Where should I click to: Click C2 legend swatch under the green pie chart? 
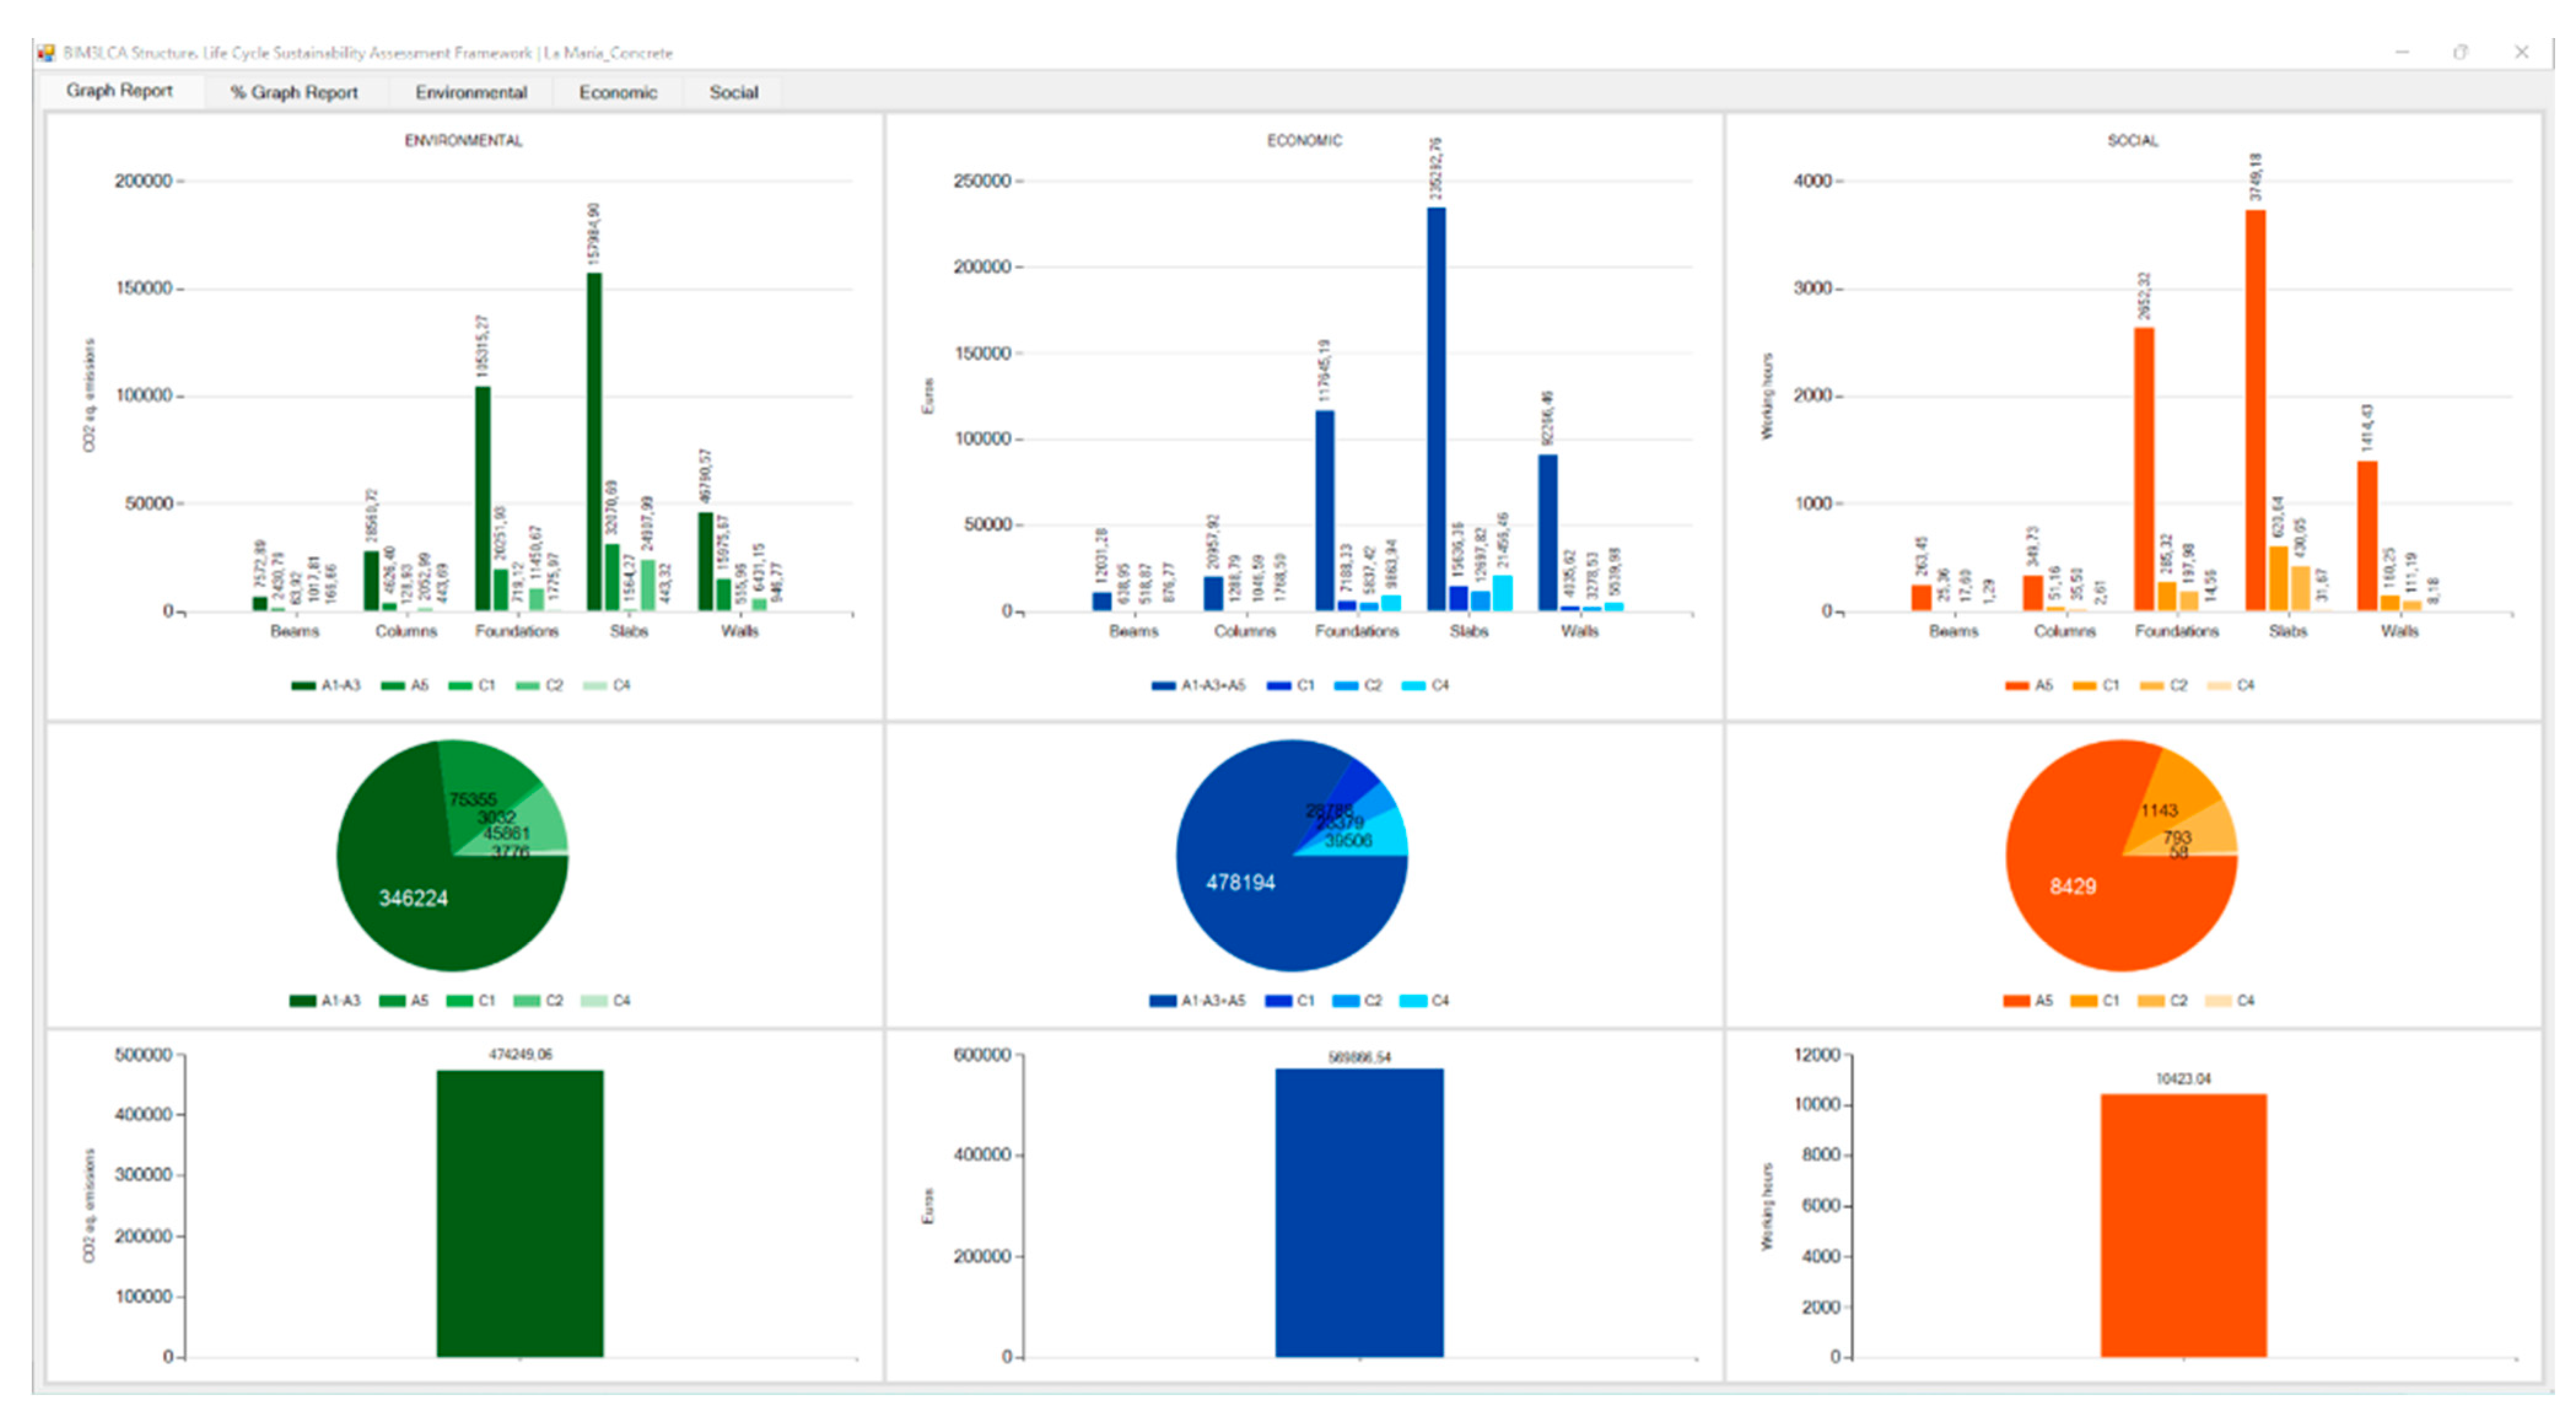coord(526,1001)
